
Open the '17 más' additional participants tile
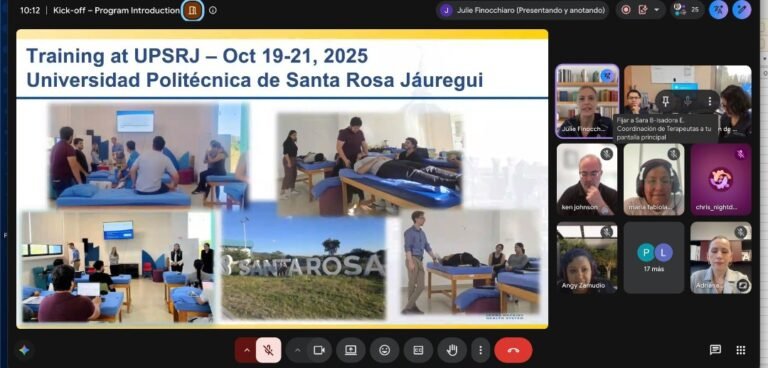[654, 258]
